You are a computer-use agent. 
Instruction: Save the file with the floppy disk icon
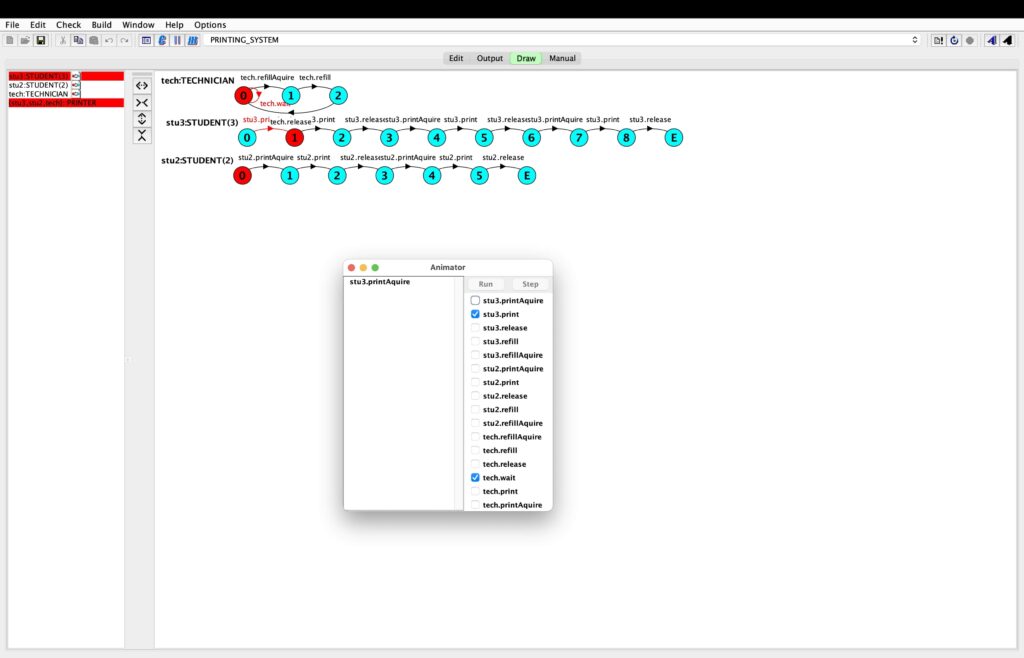click(40, 40)
